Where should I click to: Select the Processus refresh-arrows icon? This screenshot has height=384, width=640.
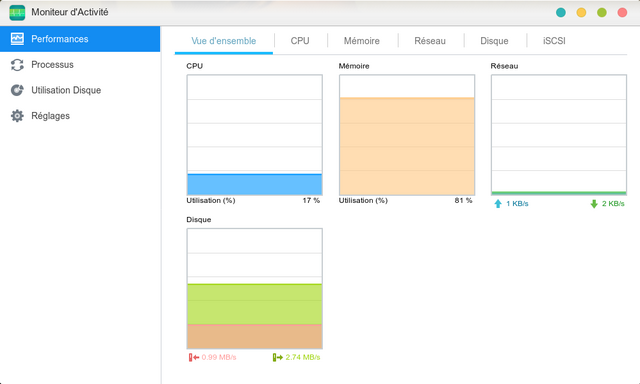click(17, 64)
